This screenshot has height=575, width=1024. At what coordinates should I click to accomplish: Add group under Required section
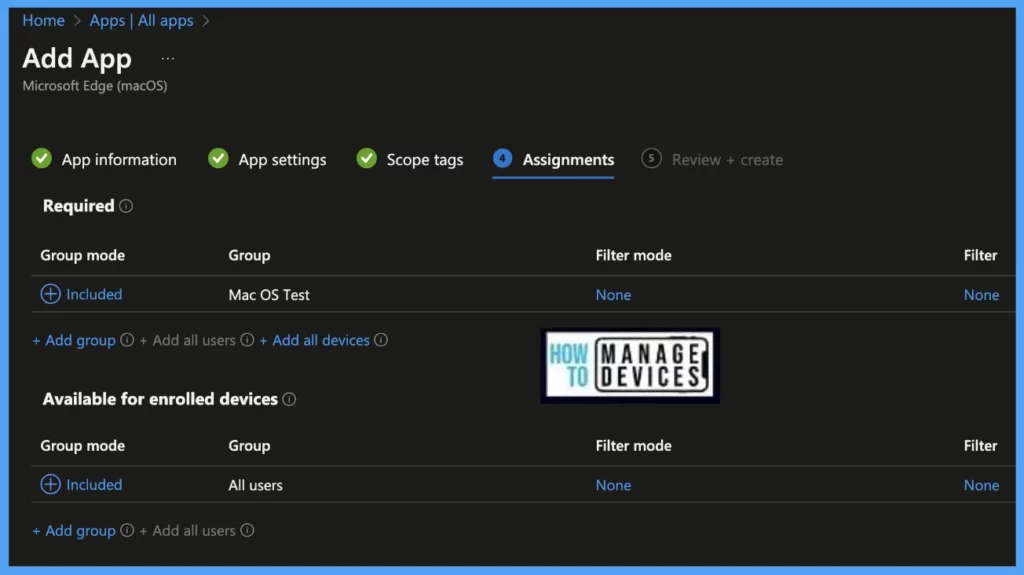[x=74, y=340]
